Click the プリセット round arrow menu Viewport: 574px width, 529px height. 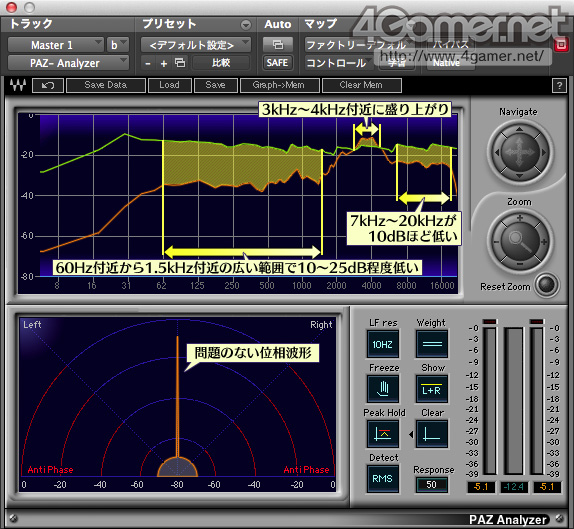[246, 25]
